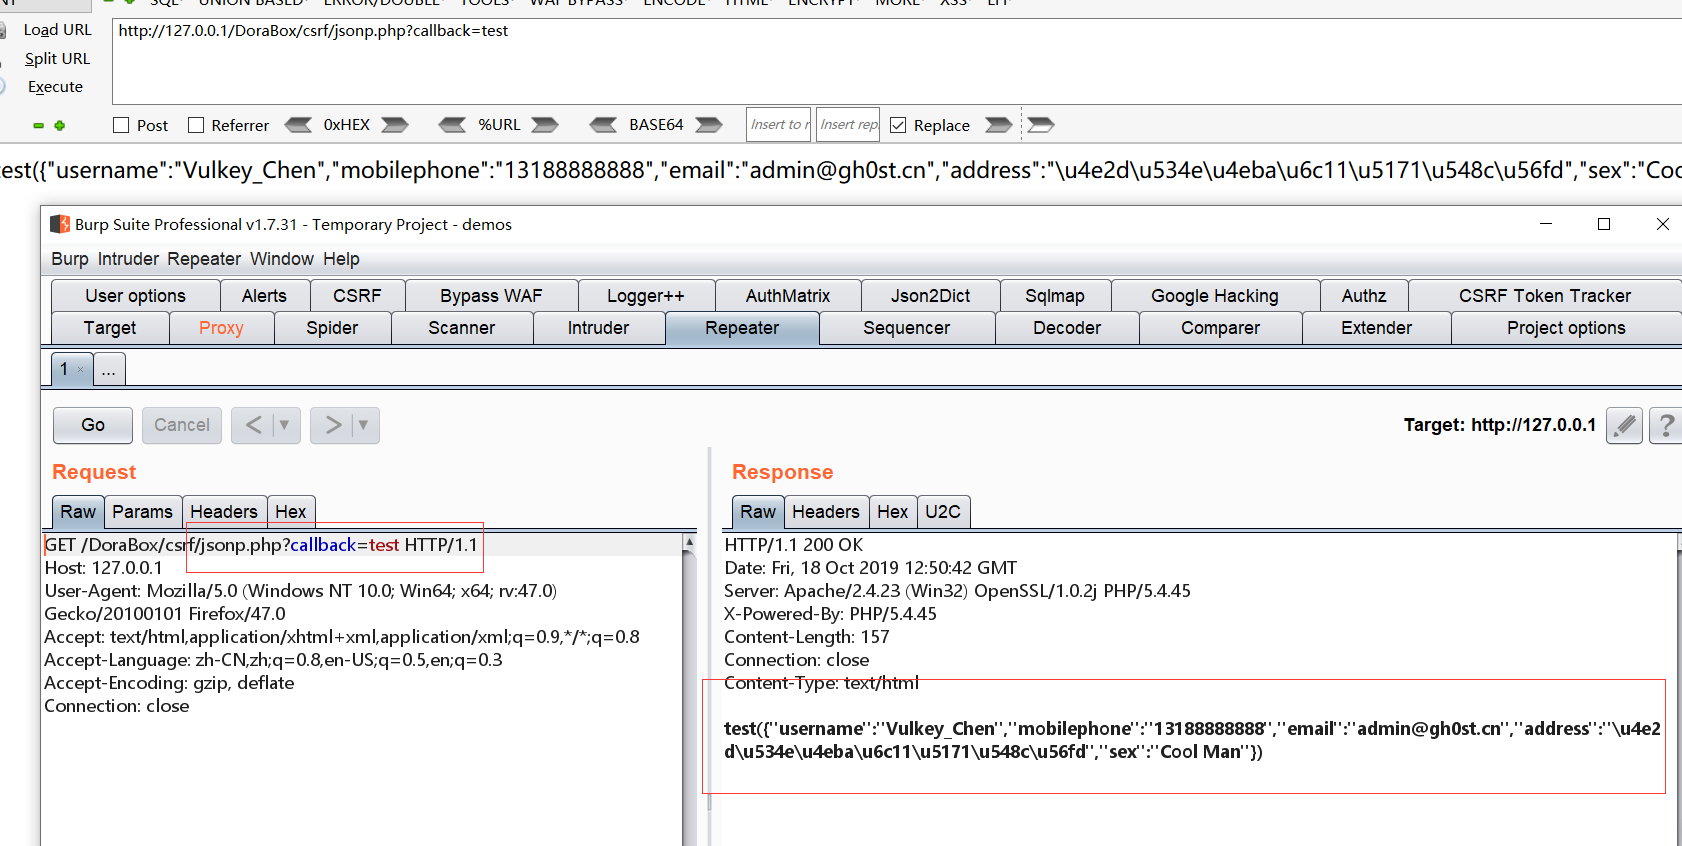The width and height of the screenshot is (1682, 846).
Task: Click the green plus icon in HackBar
Action: tap(60, 126)
